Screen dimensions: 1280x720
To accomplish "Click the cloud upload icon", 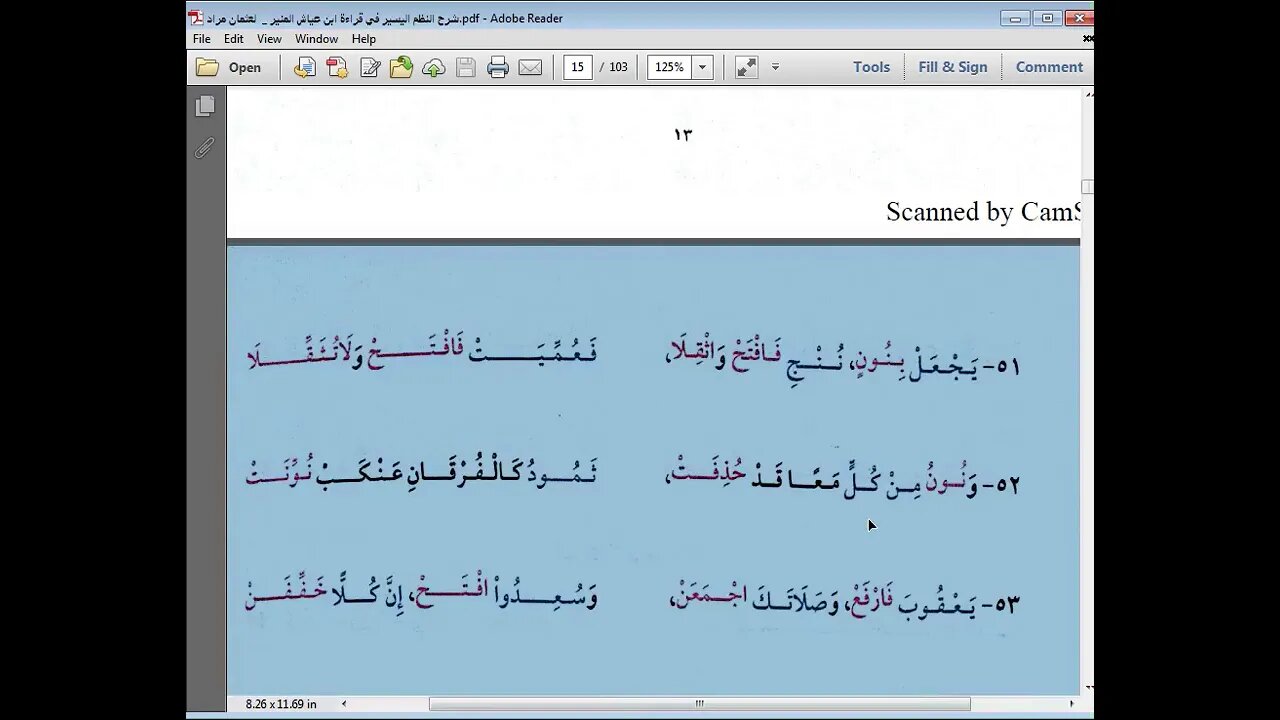I will point(433,67).
